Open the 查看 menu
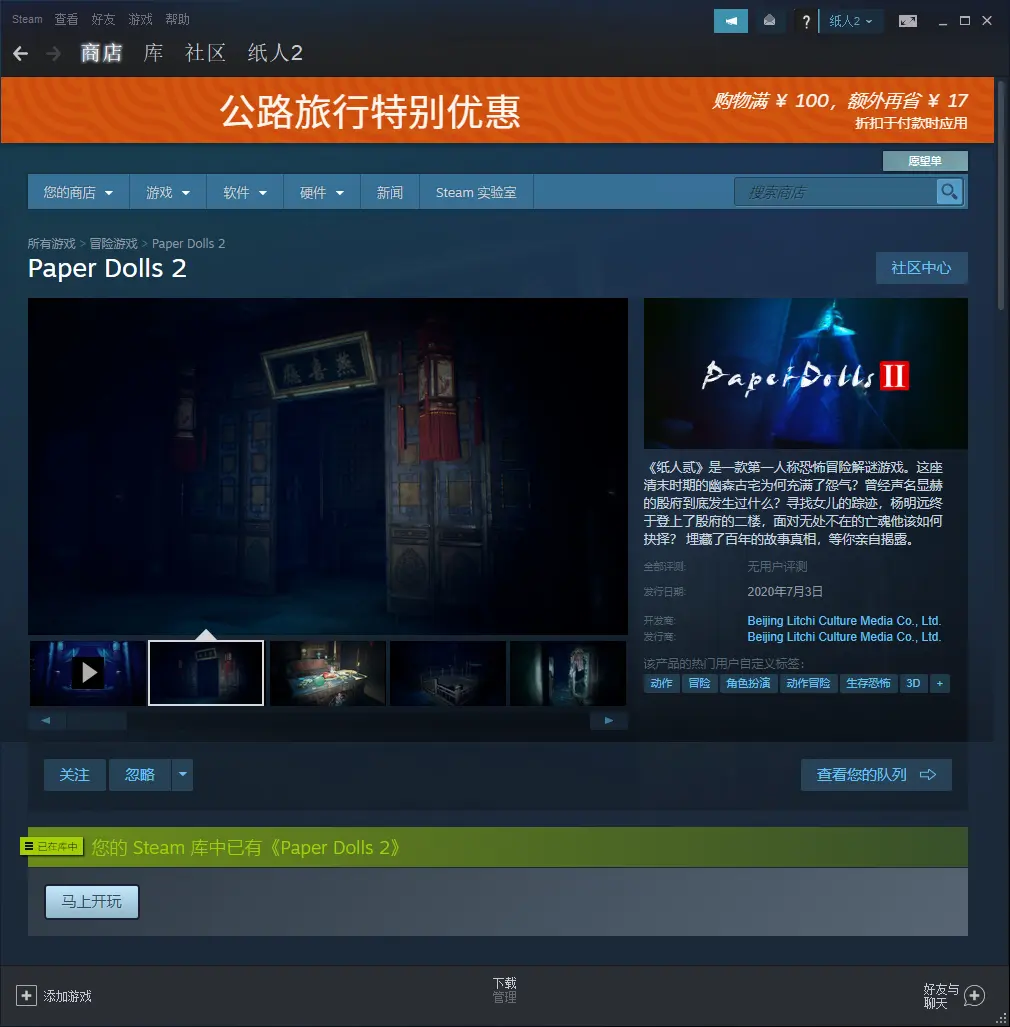The width and height of the screenshot is (1010, 1027). [66, 20]
